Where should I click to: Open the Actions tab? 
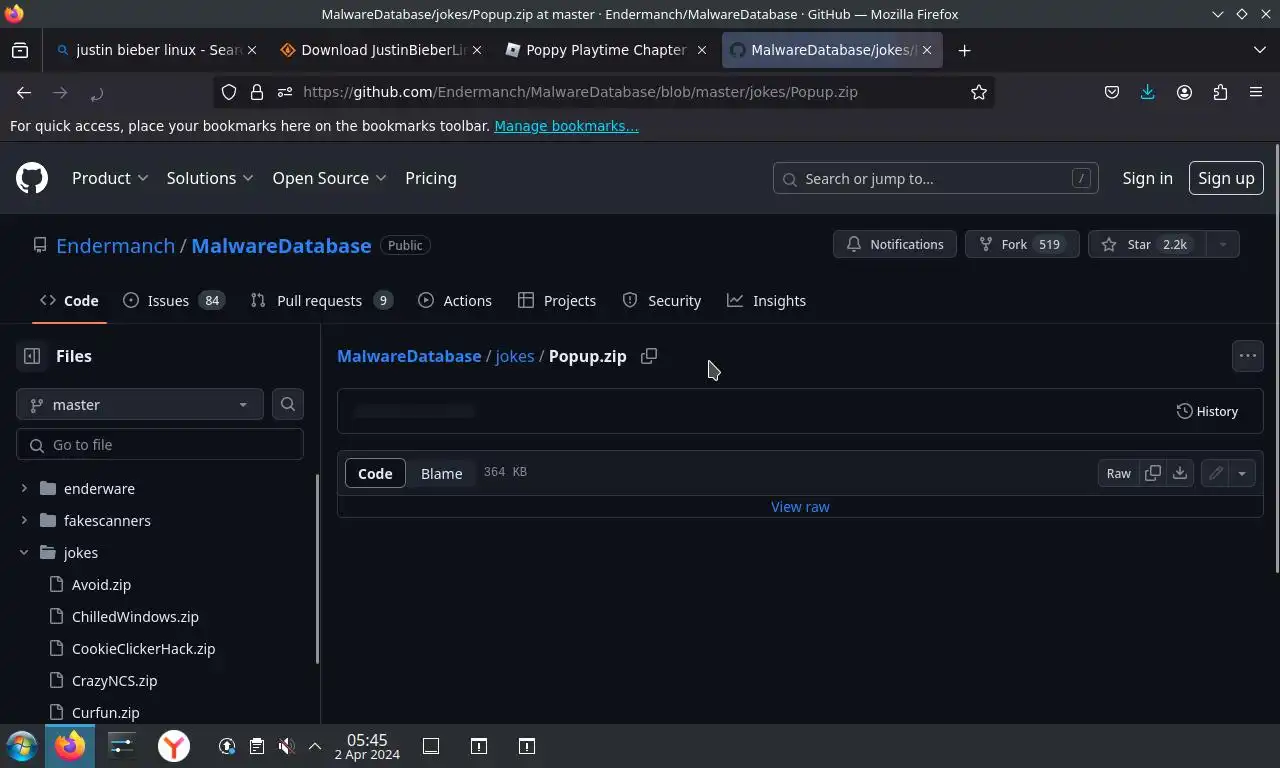455,301
